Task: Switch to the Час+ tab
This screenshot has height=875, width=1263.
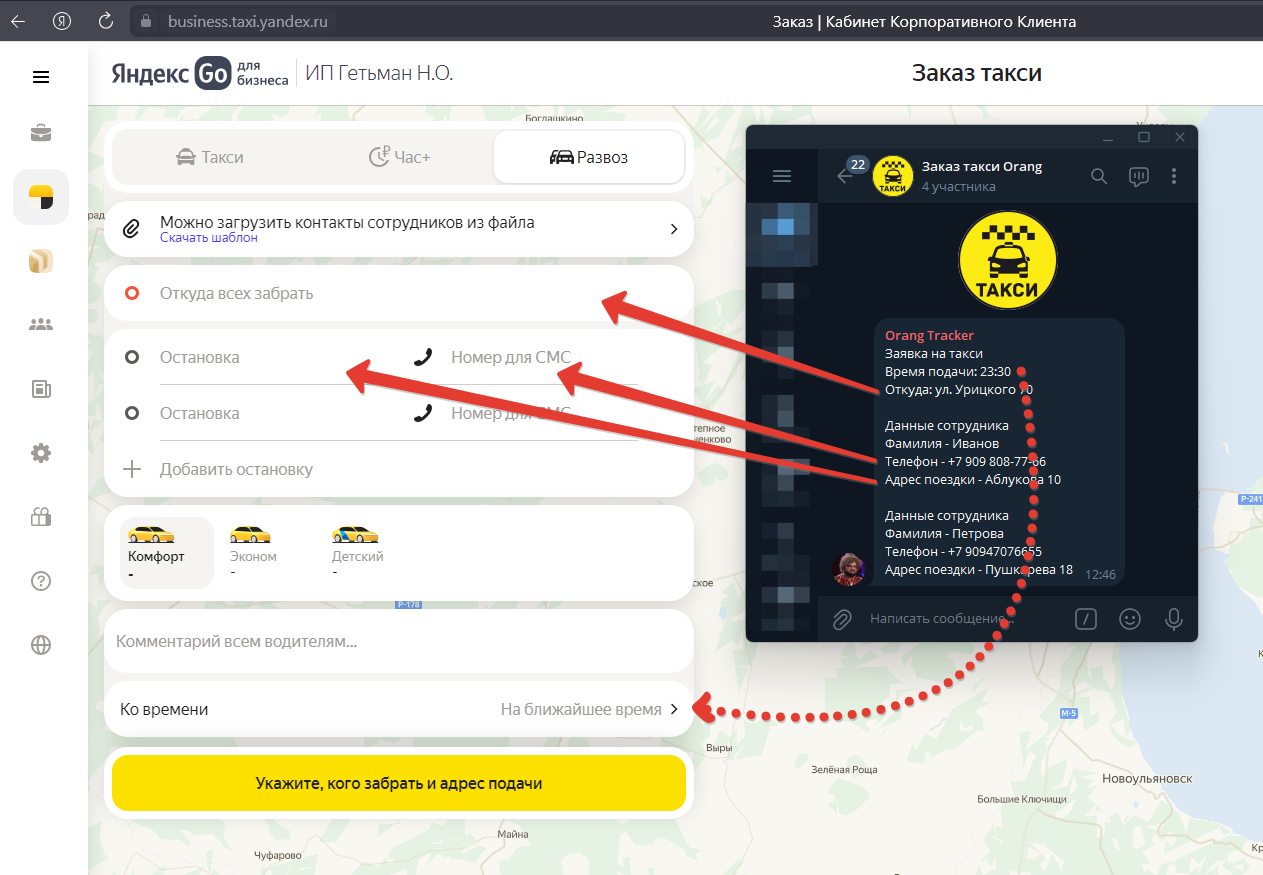Action: click(x=399, y=157)
